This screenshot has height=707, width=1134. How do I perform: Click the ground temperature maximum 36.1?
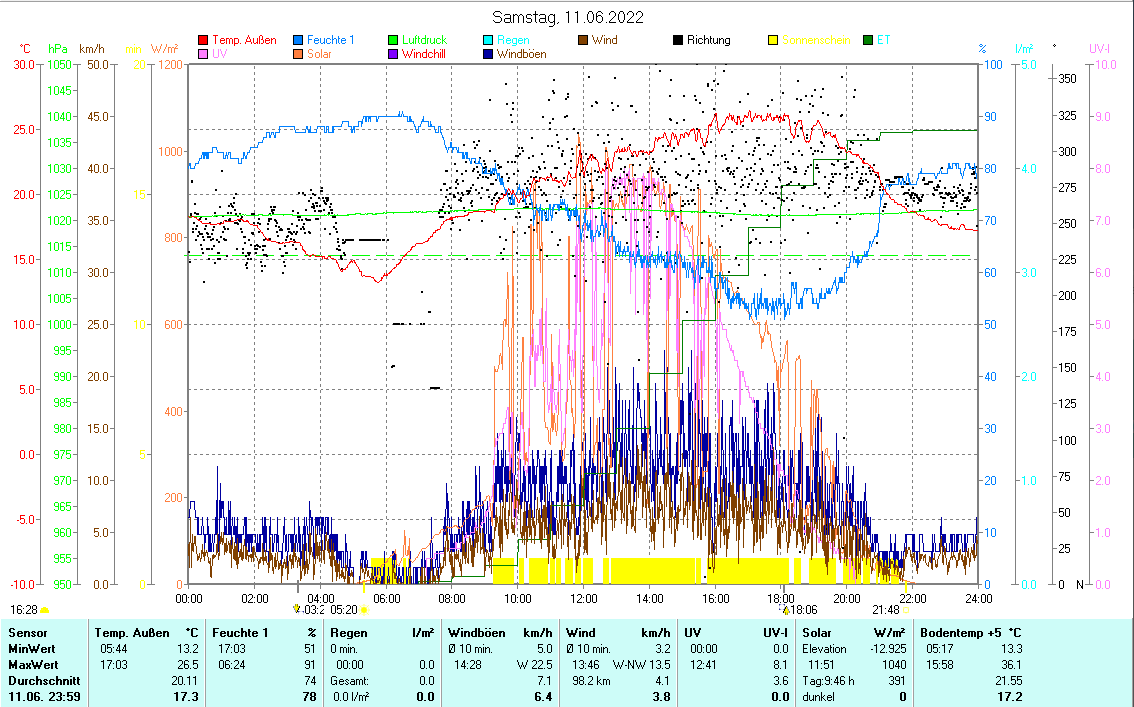[1011, 665]
